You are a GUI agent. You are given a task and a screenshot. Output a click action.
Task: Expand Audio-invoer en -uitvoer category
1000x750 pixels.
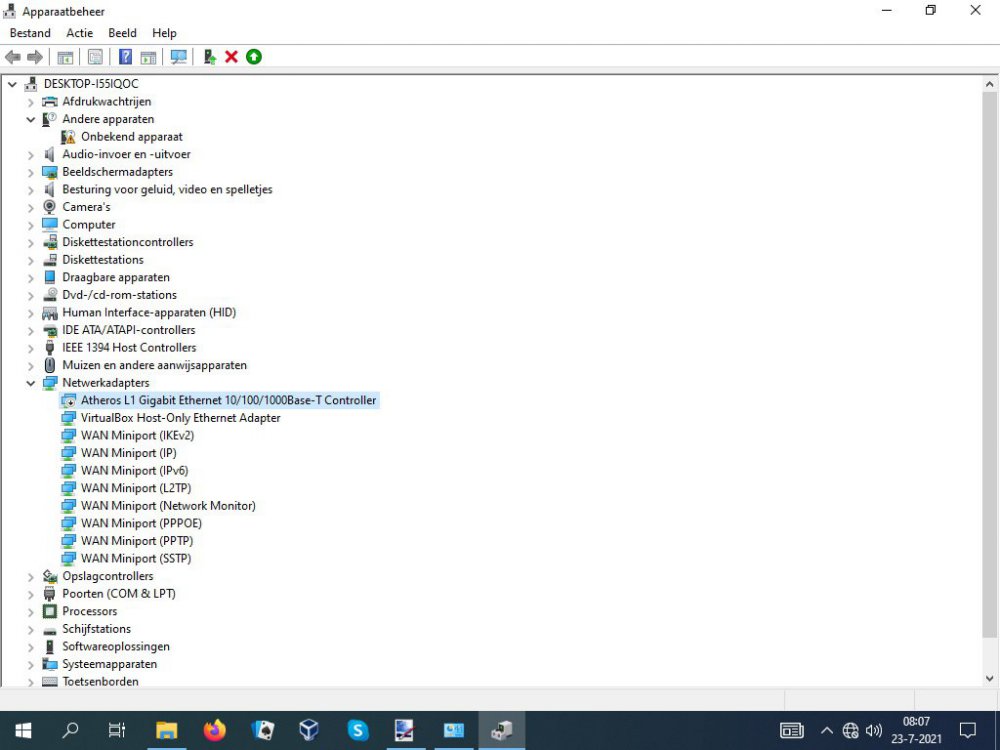[x=30, y=154]
